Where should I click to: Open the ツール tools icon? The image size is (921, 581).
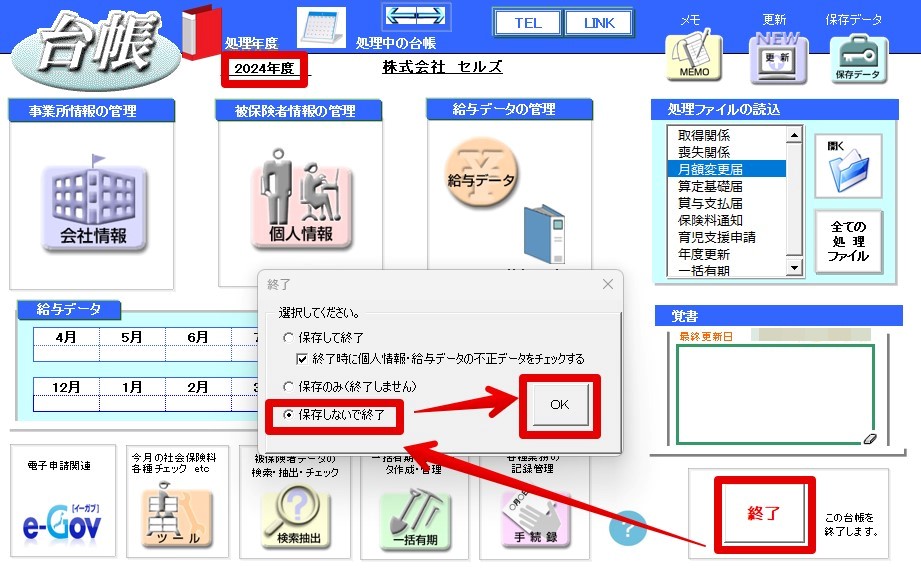point(177,516)
